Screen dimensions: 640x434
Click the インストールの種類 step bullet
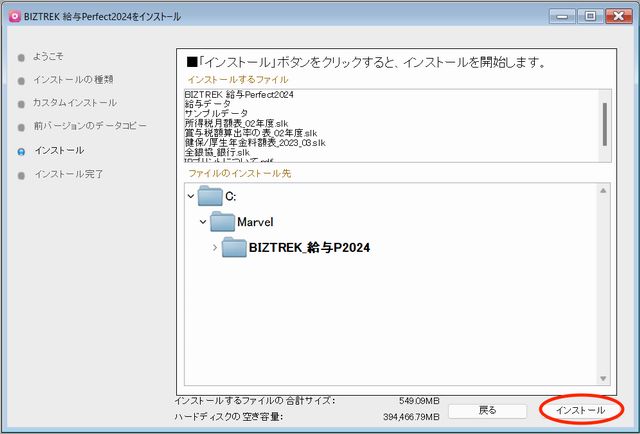(21, 81)
